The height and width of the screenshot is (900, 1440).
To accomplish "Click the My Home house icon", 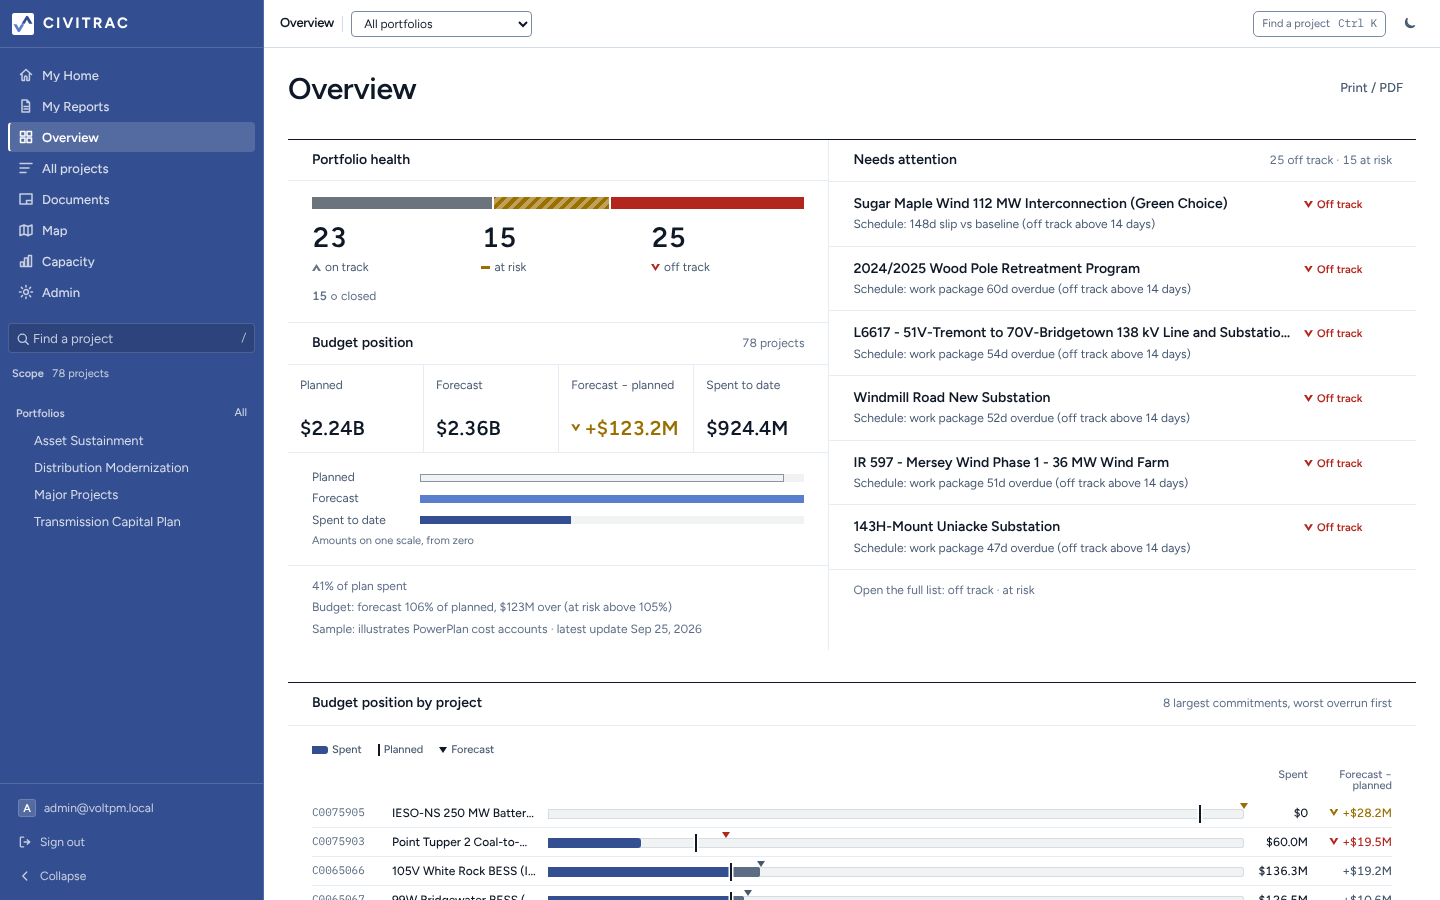I will tap(26, 75).
